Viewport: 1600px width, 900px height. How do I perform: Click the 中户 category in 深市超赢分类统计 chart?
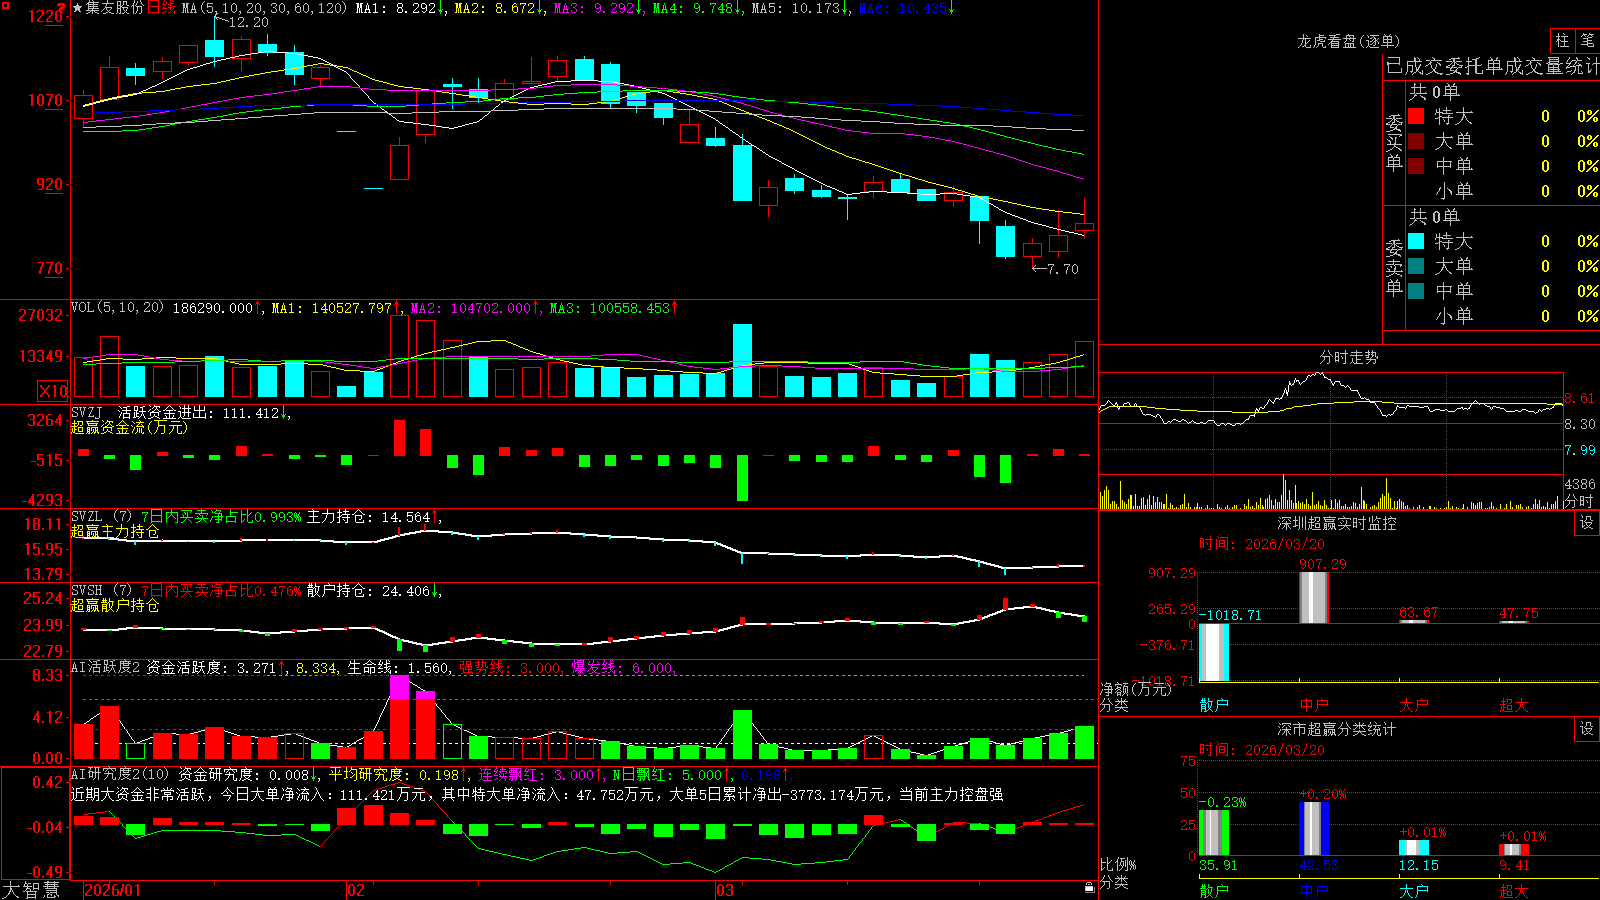click(x=1314, y=890)
